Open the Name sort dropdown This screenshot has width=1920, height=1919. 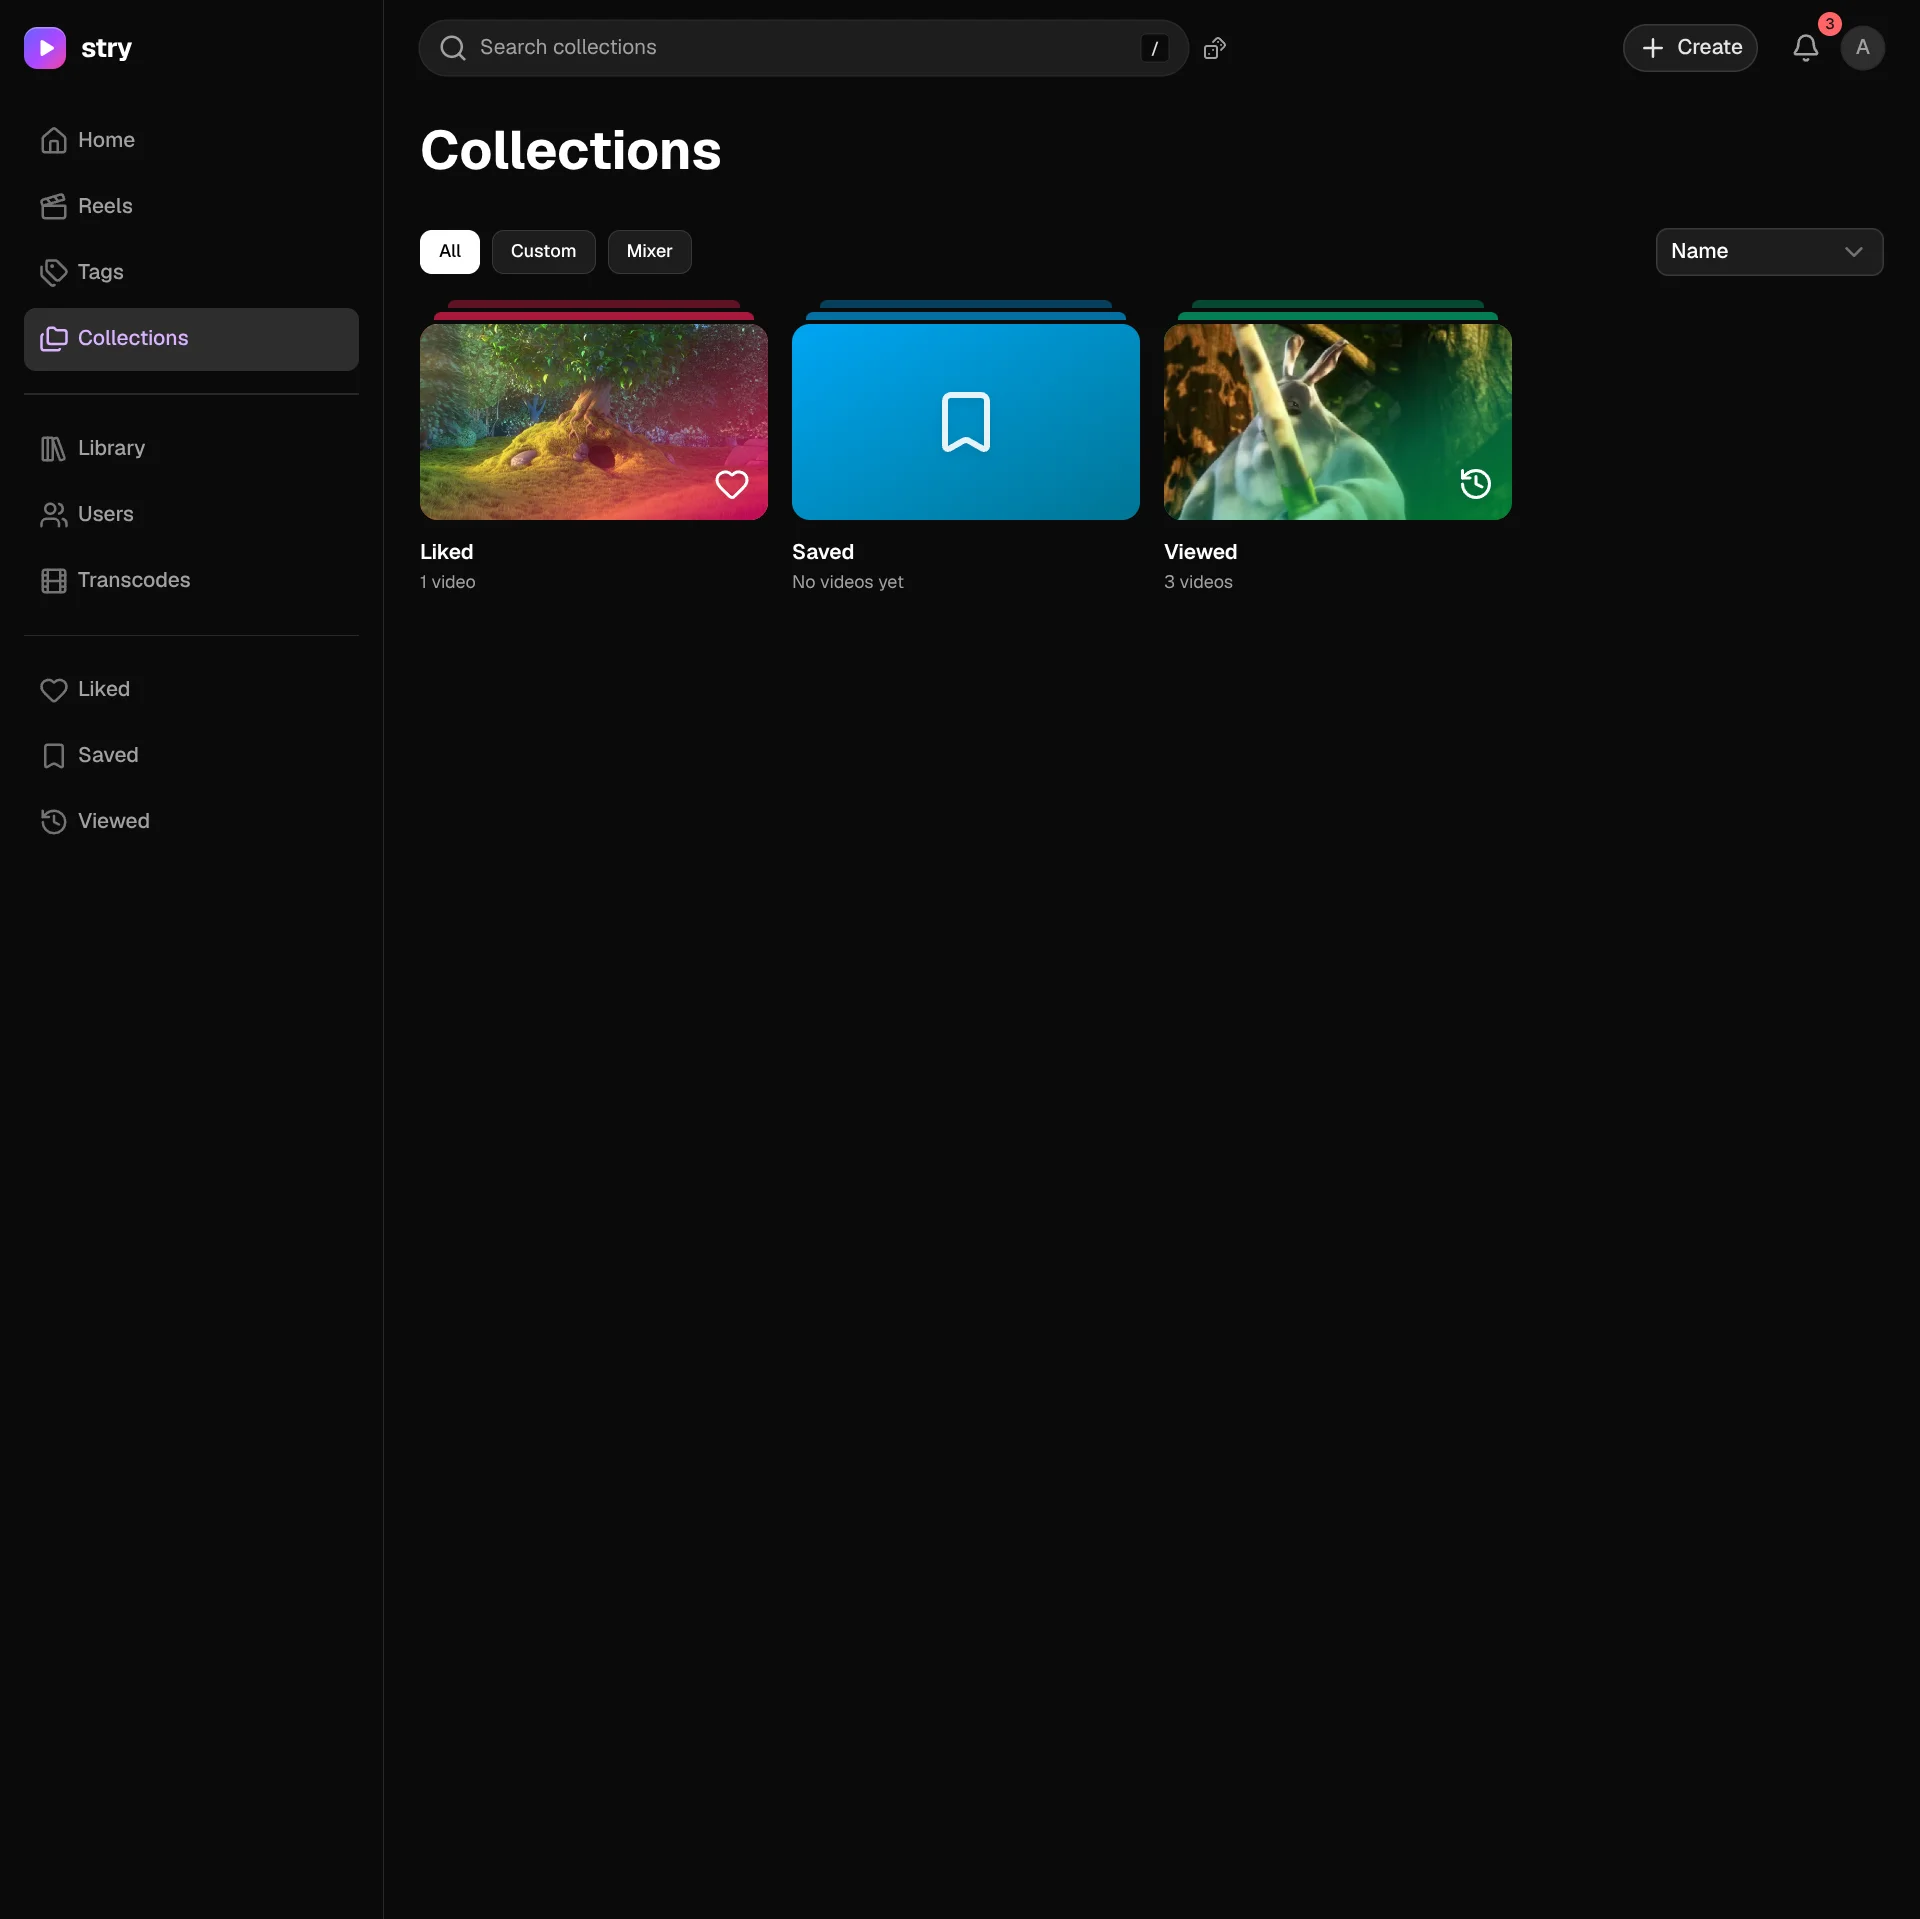(x=1769, y=252)
